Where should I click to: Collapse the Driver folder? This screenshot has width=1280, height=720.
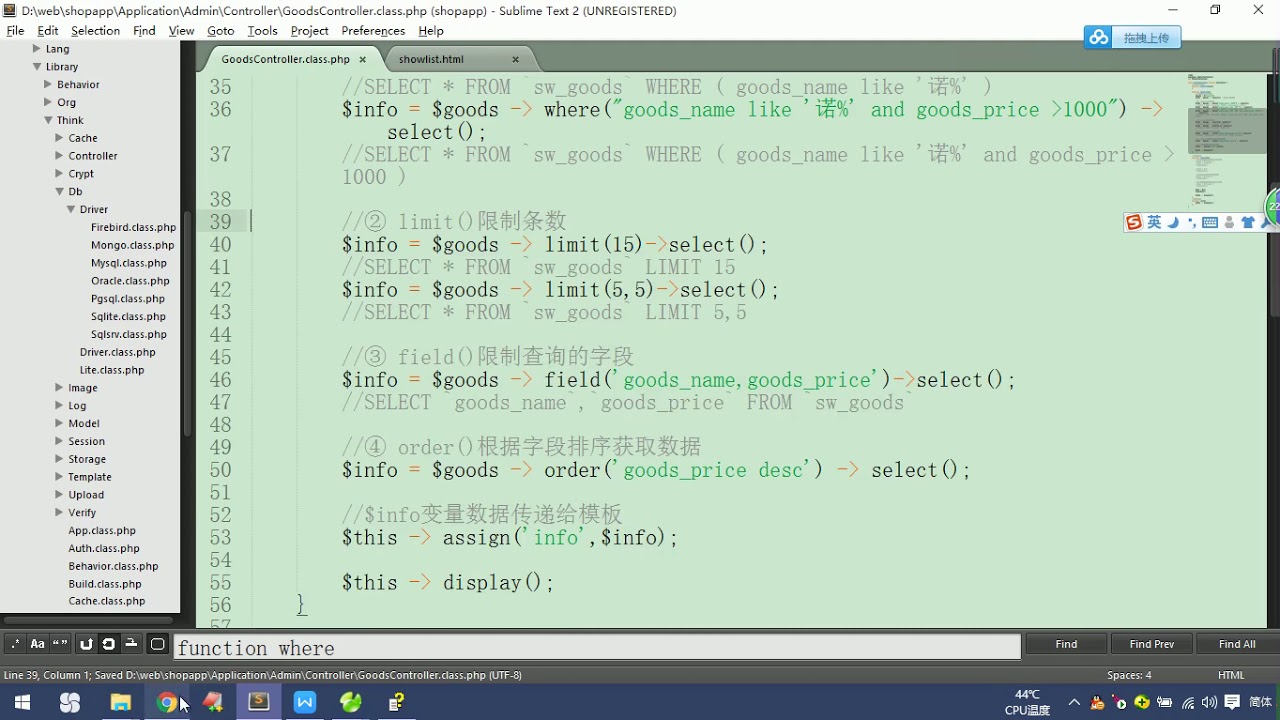click(x=71, y=209)
